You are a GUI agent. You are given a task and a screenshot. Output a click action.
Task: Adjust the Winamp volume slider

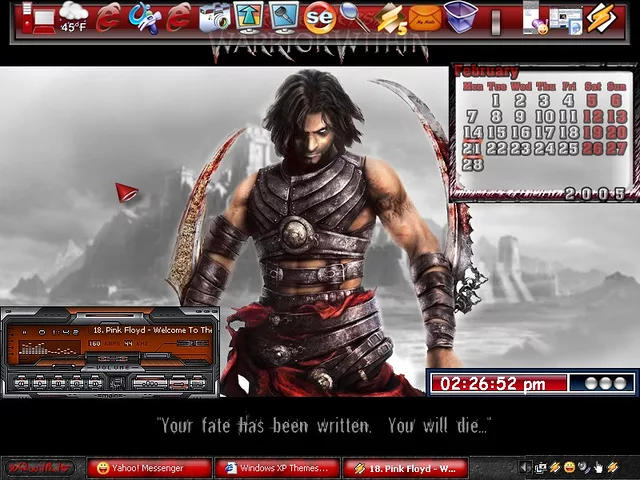pos(112,356)
